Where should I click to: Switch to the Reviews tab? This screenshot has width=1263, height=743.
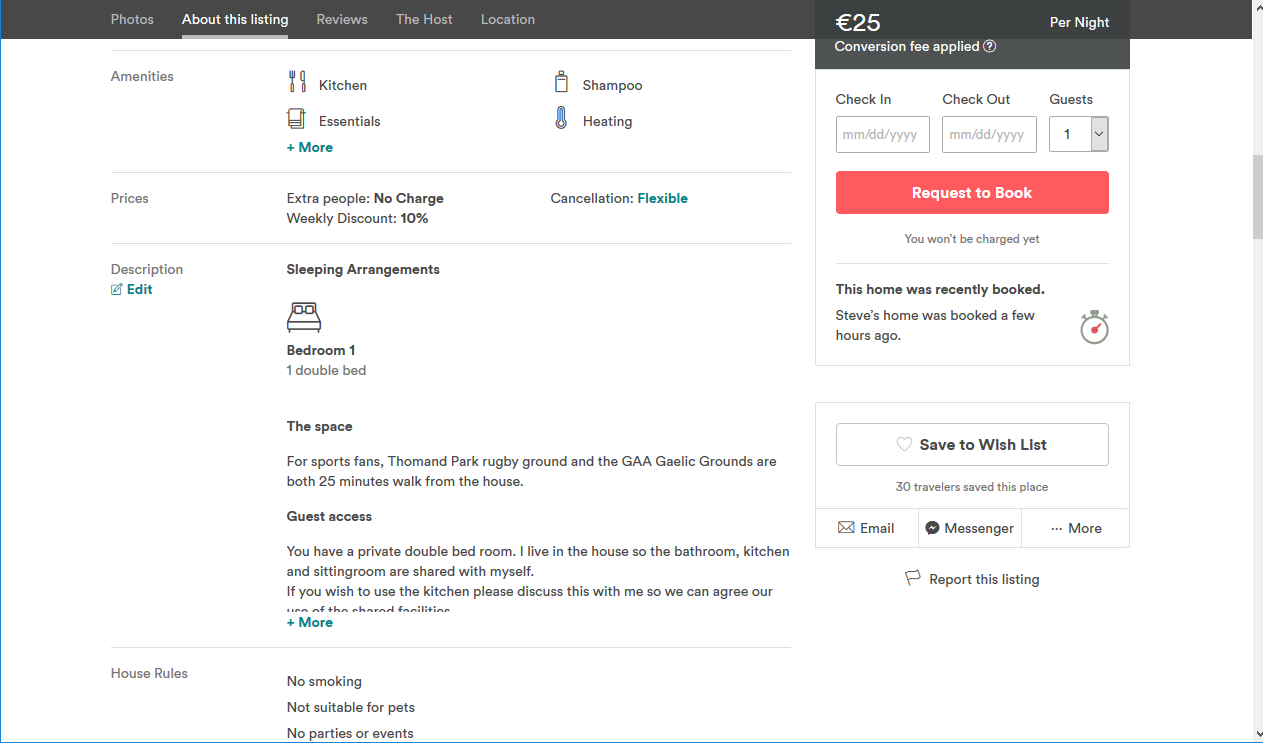tap(342, 19)
